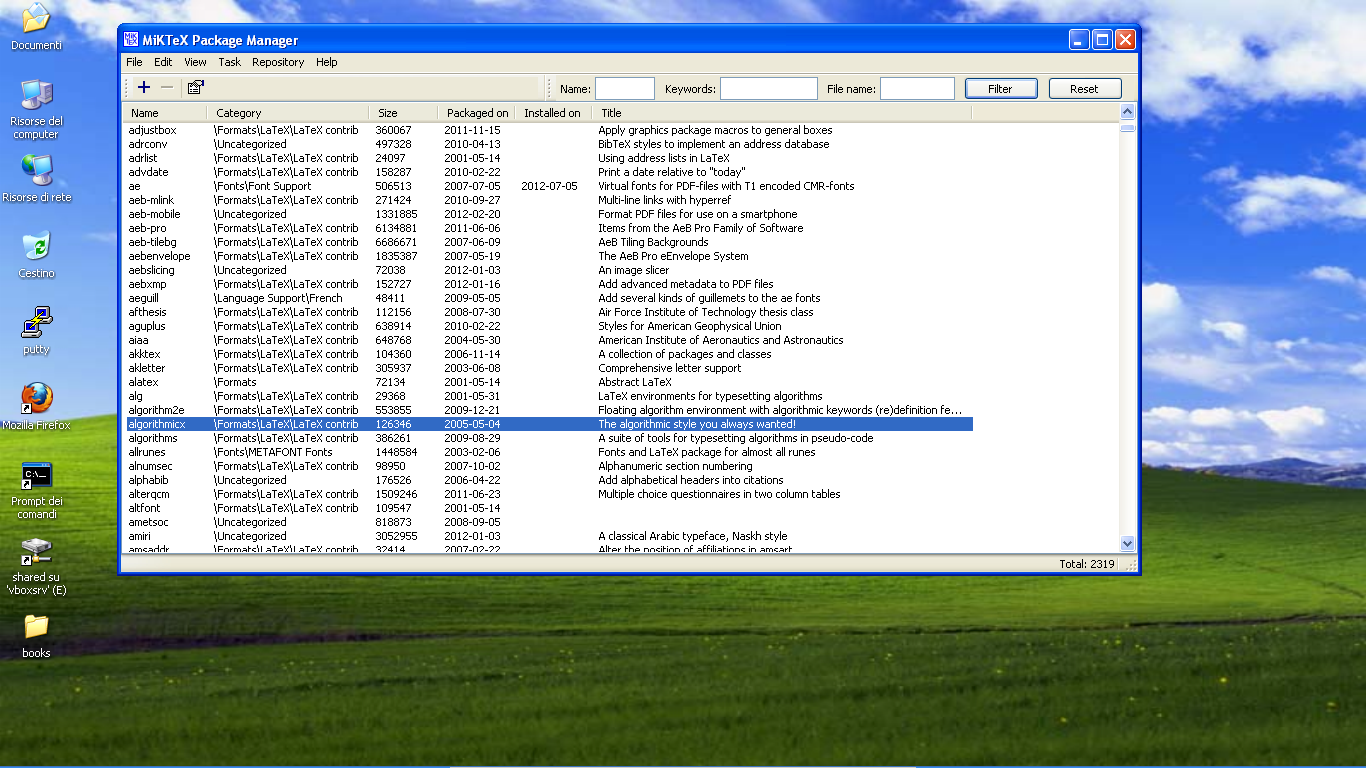Image resolution: width=1366 pixels, height=768 pixels.
Task: Select the aguplus package row
Action: tap(548, 326)
